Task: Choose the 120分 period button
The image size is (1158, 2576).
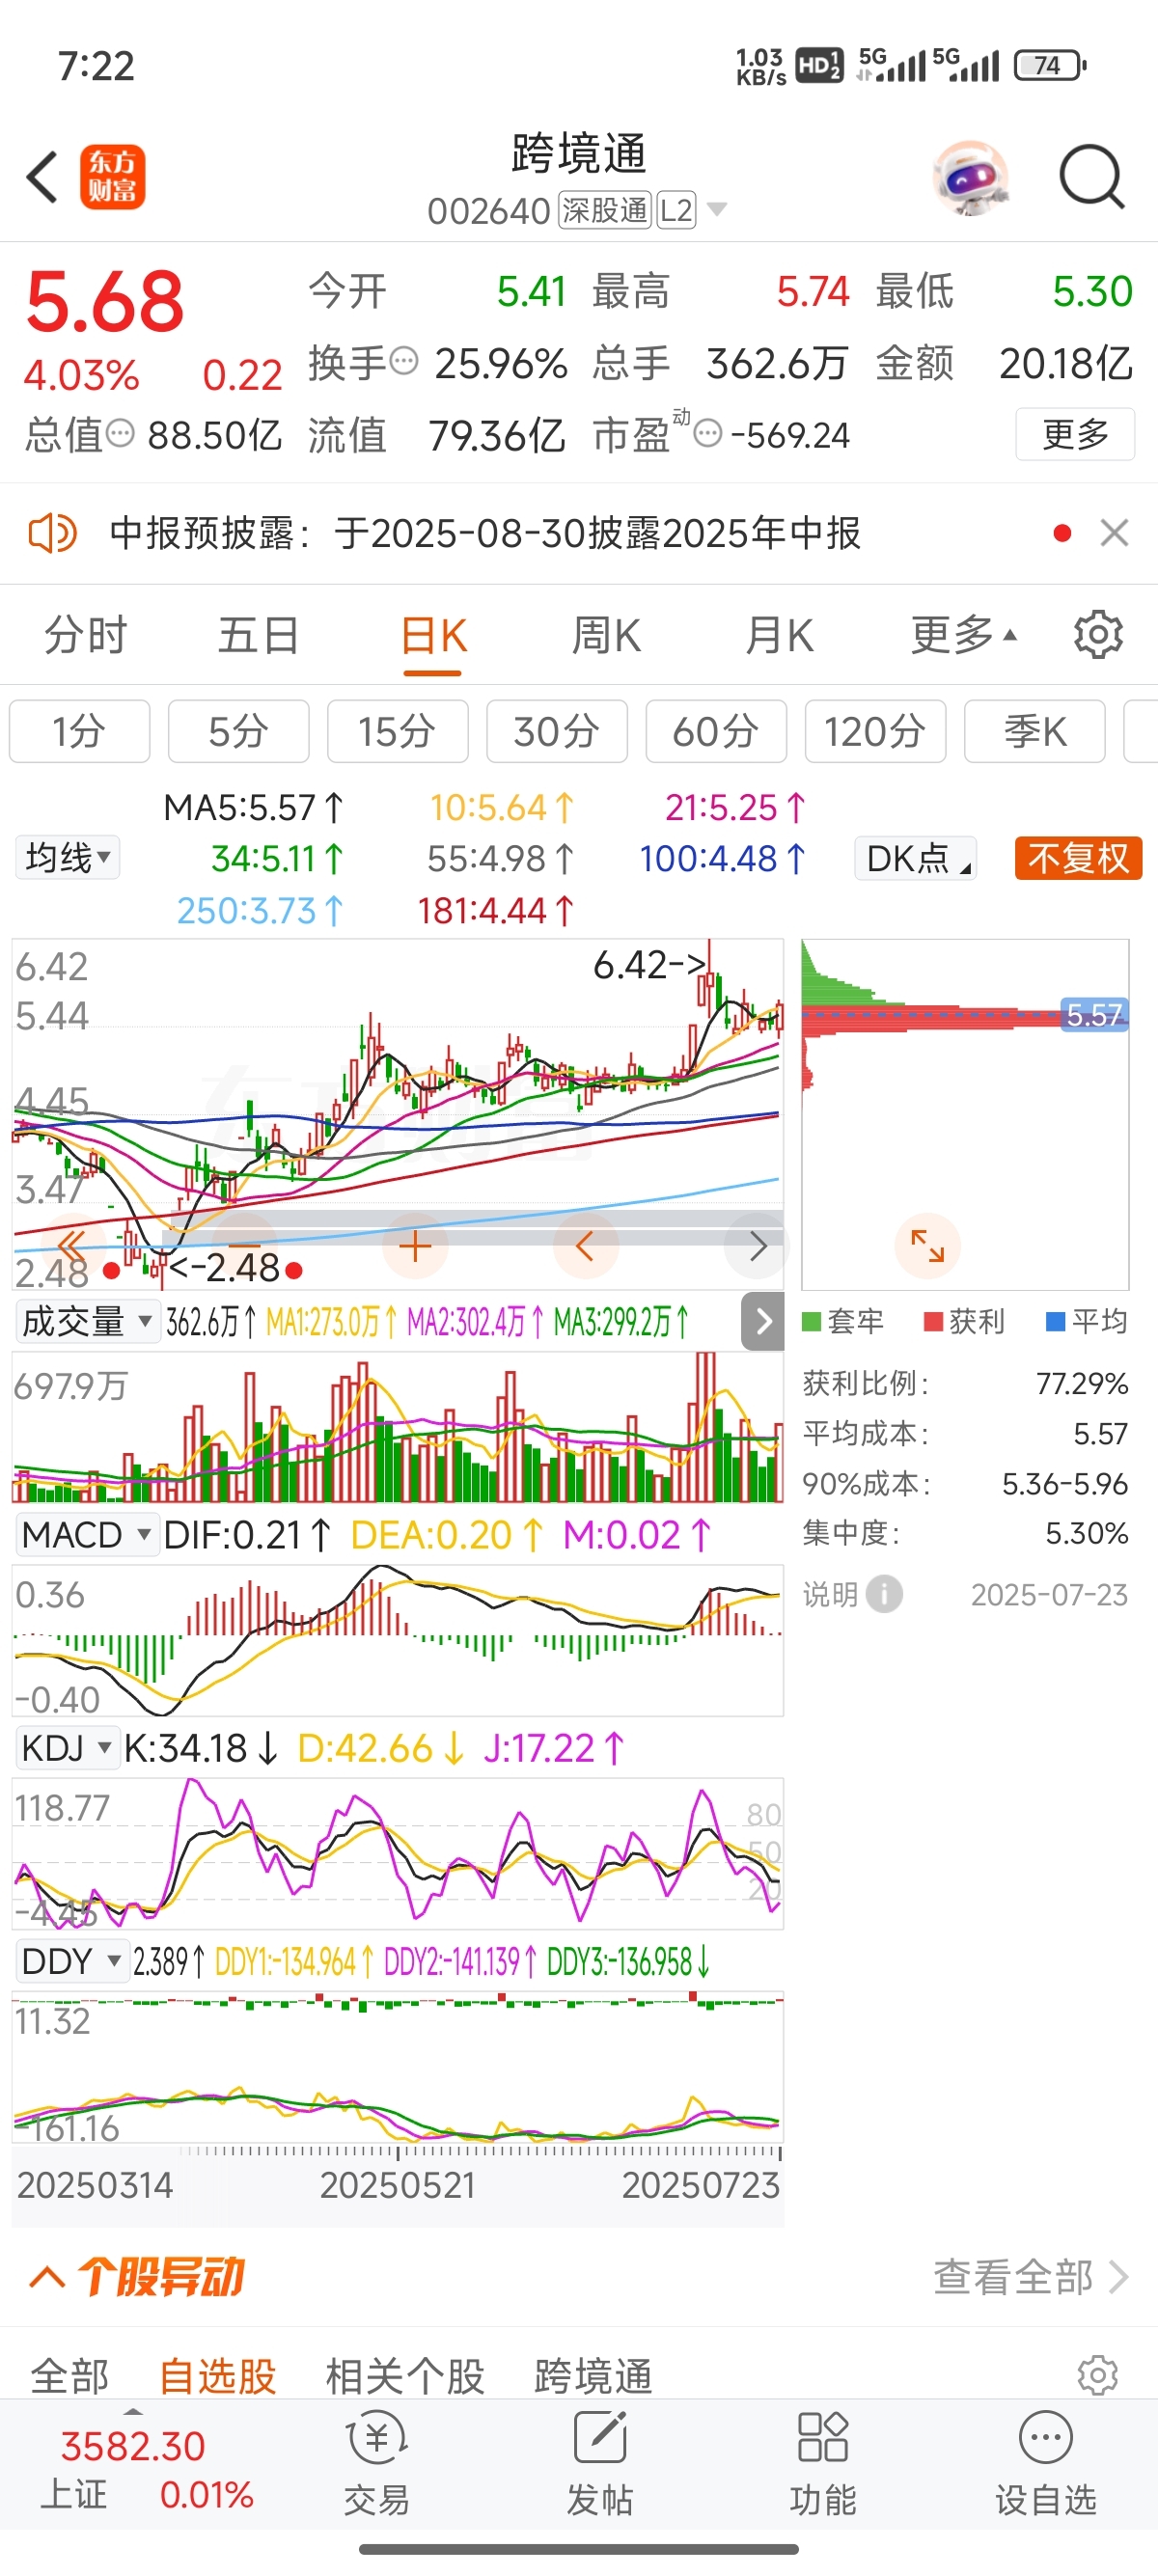Action: point(875,731)
